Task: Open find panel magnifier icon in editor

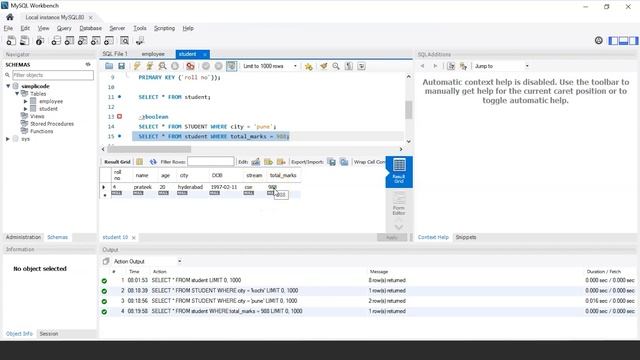Action: (x=336, y=66)
